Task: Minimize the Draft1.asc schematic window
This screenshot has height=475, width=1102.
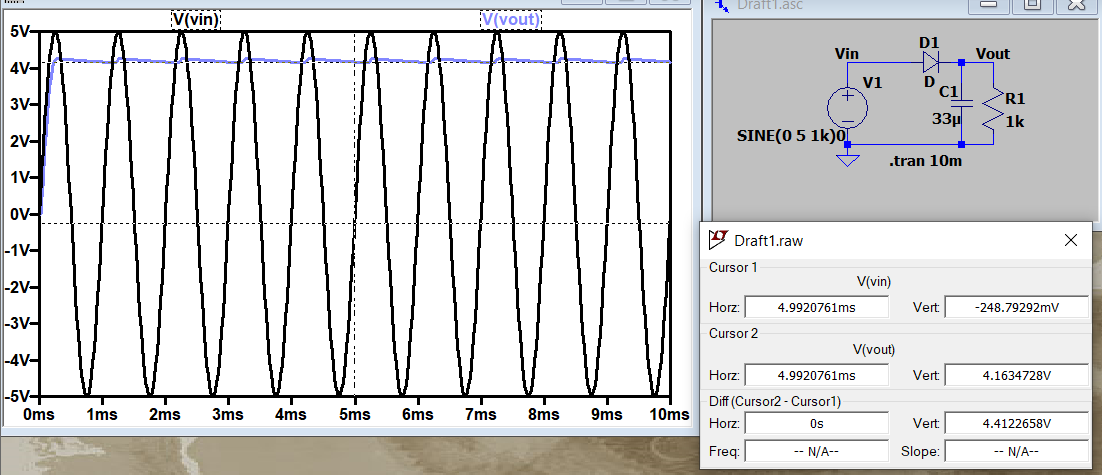Action: pyautogui.click(x=988, y=5)
